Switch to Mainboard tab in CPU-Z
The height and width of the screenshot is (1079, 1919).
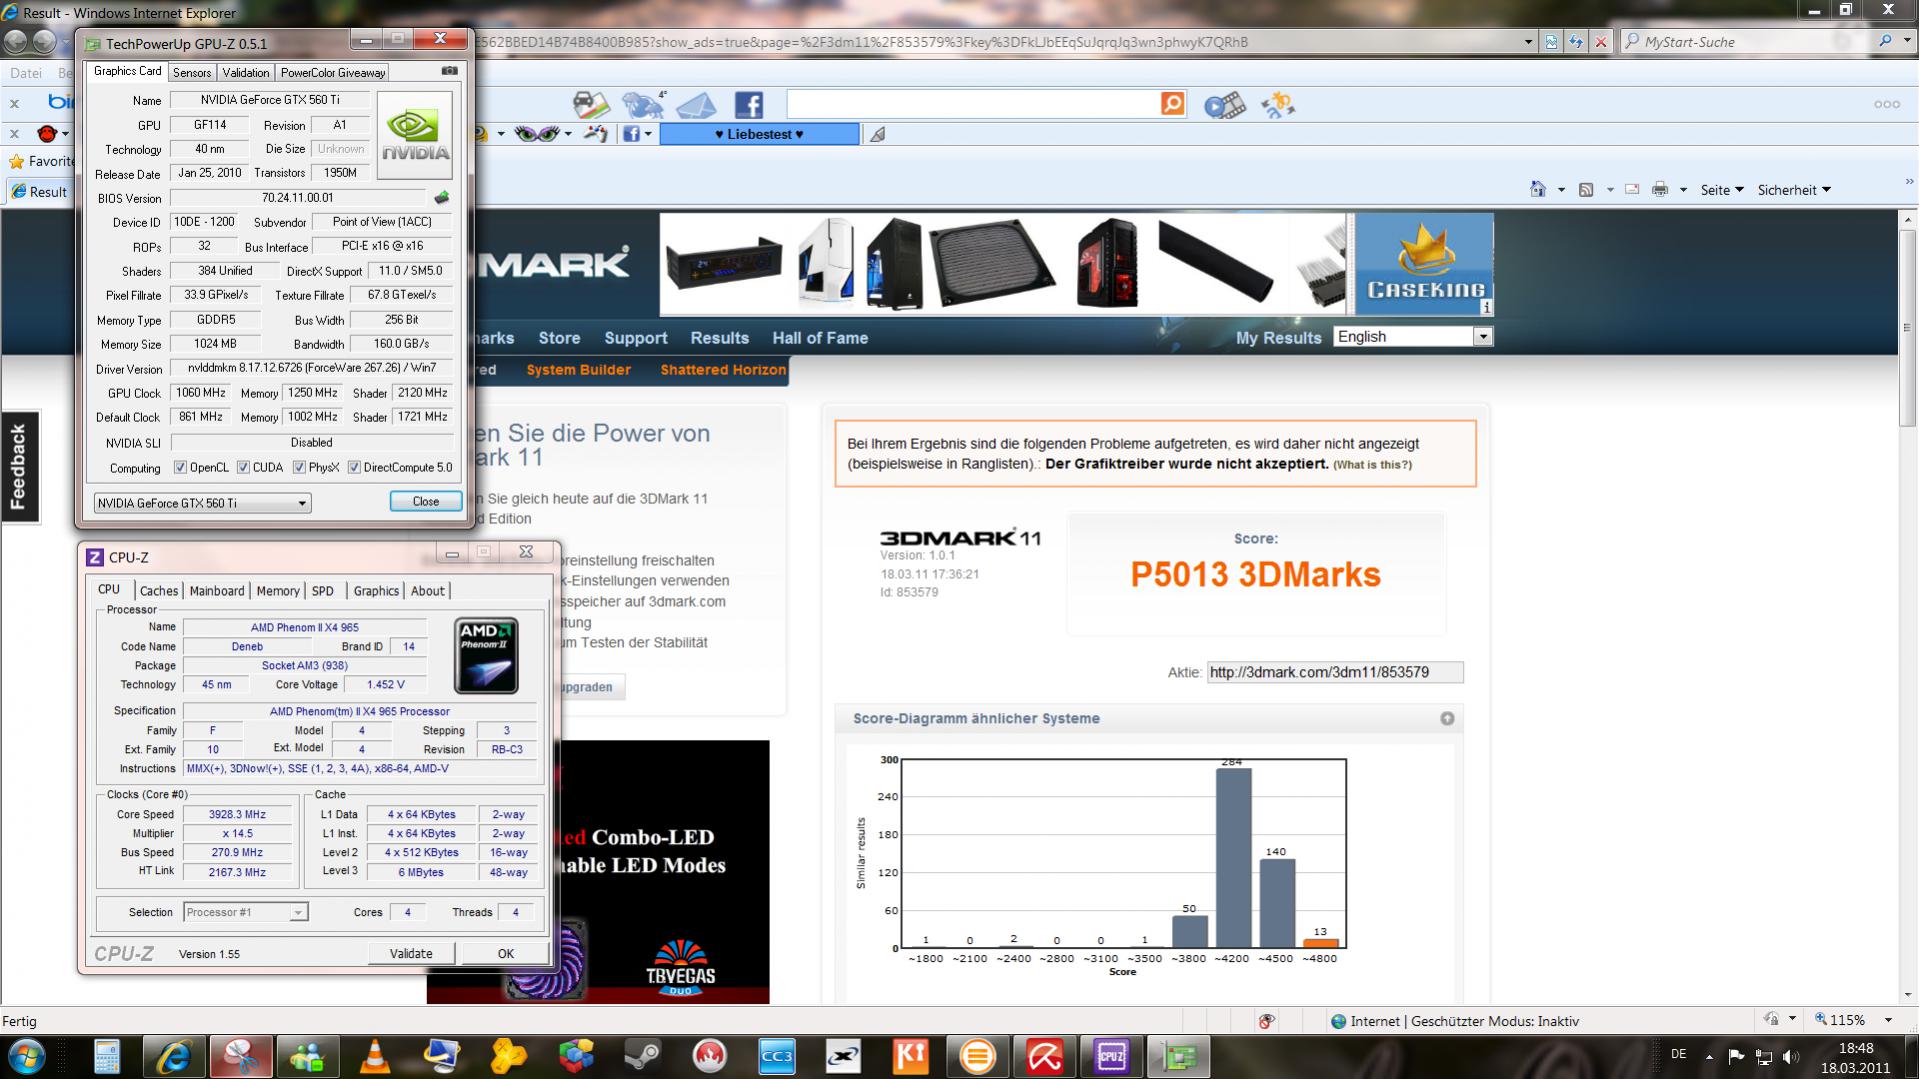tap(217, 591)
